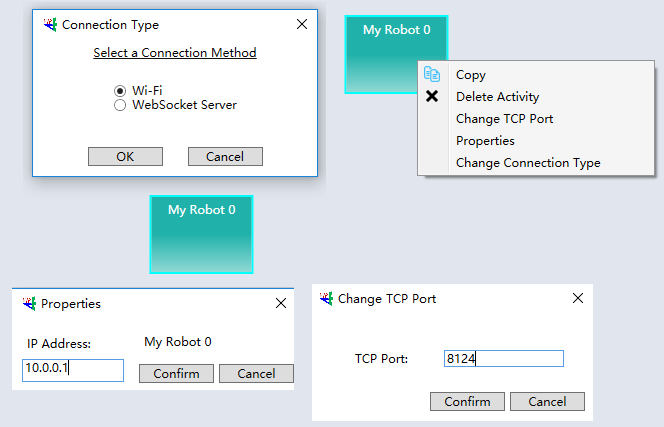
Task: Close the Change TCP Port dialog
Action: pos(578,298)
